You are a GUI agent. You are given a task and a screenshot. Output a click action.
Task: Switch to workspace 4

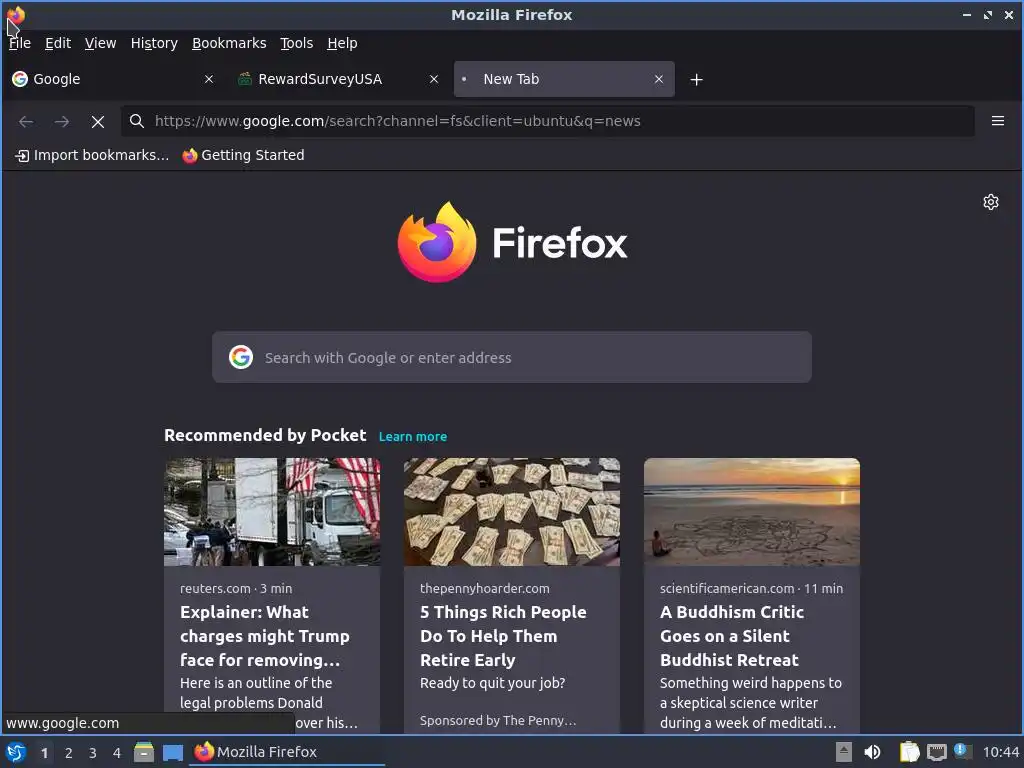coord(117,753)
